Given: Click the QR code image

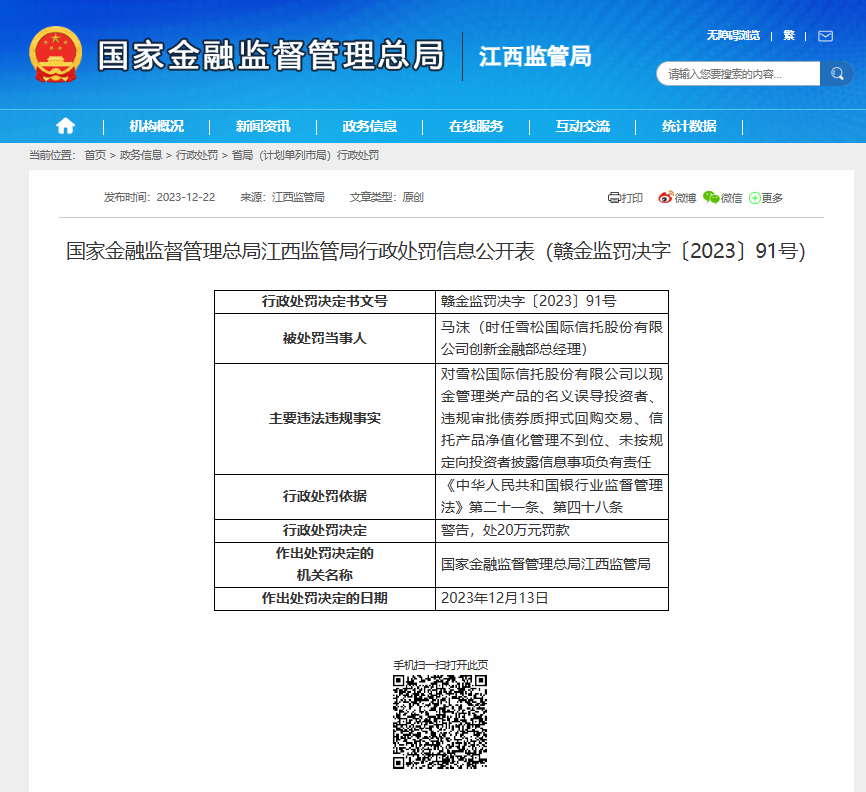Looking at the screenshot, I should (x=440, y=721).
